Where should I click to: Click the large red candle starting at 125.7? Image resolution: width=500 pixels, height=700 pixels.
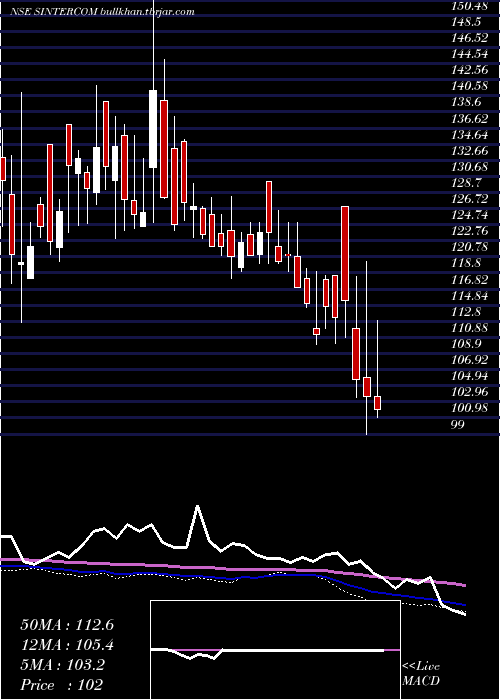coord(345,254)
